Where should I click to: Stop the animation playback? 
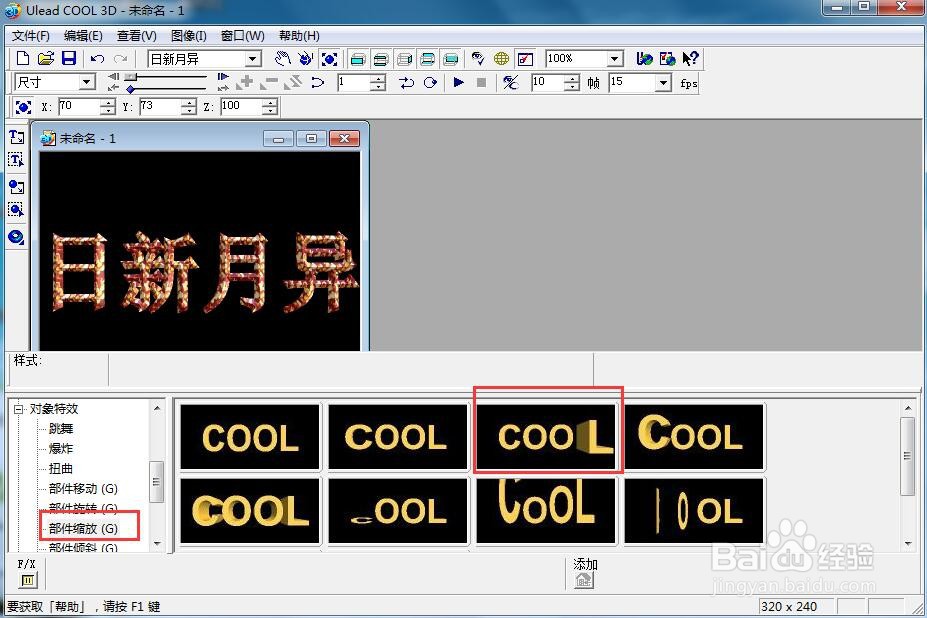481,82
